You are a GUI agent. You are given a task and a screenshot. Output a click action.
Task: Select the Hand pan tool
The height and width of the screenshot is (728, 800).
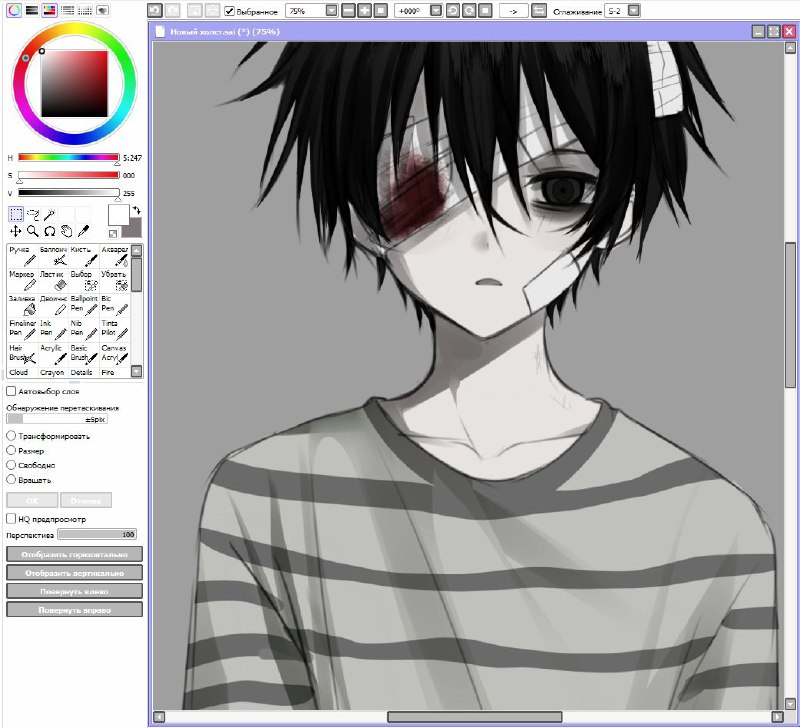65,231
